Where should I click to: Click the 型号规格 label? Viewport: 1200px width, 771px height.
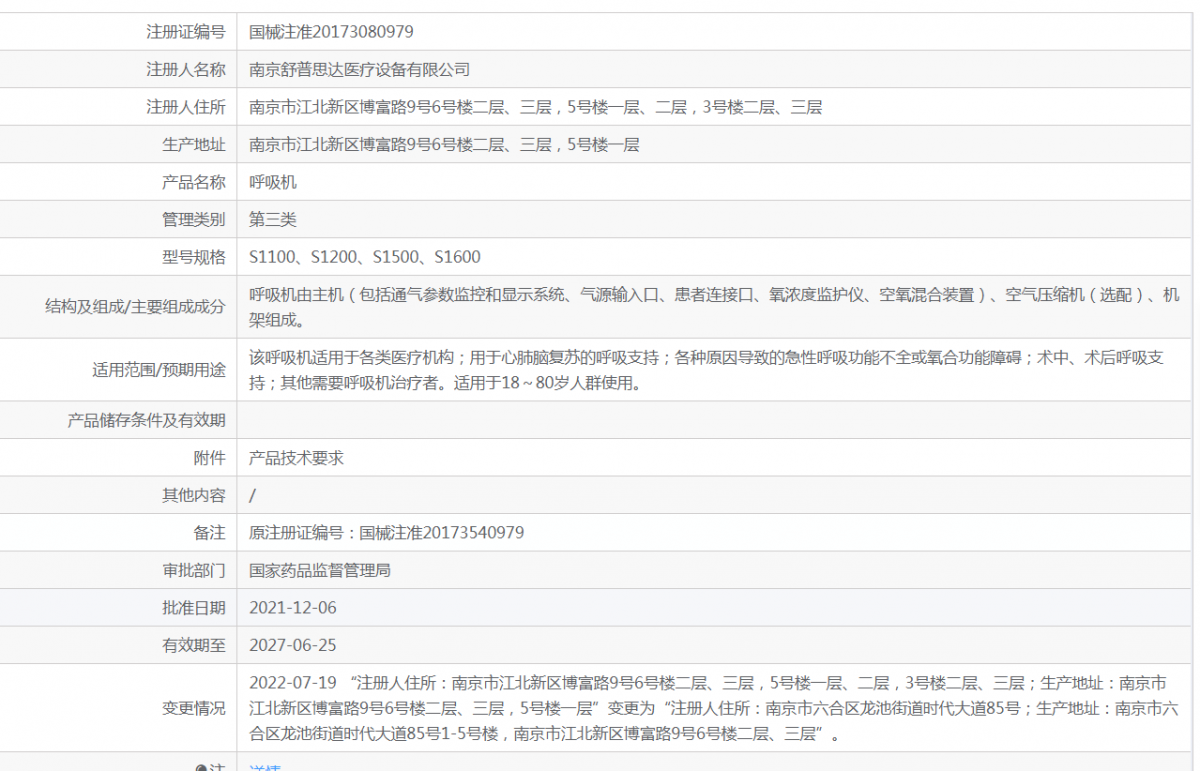[194, 257]
